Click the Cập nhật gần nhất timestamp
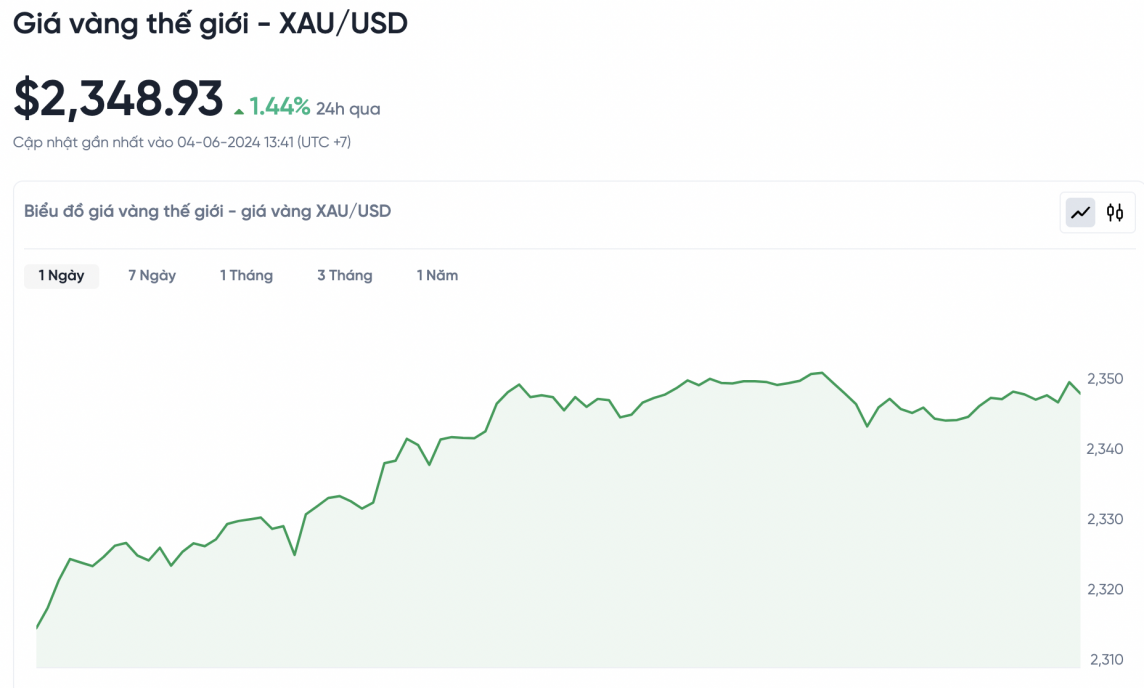Image resolution: width=1144 pixels, height=688 pixels. [x=182, y=142]
